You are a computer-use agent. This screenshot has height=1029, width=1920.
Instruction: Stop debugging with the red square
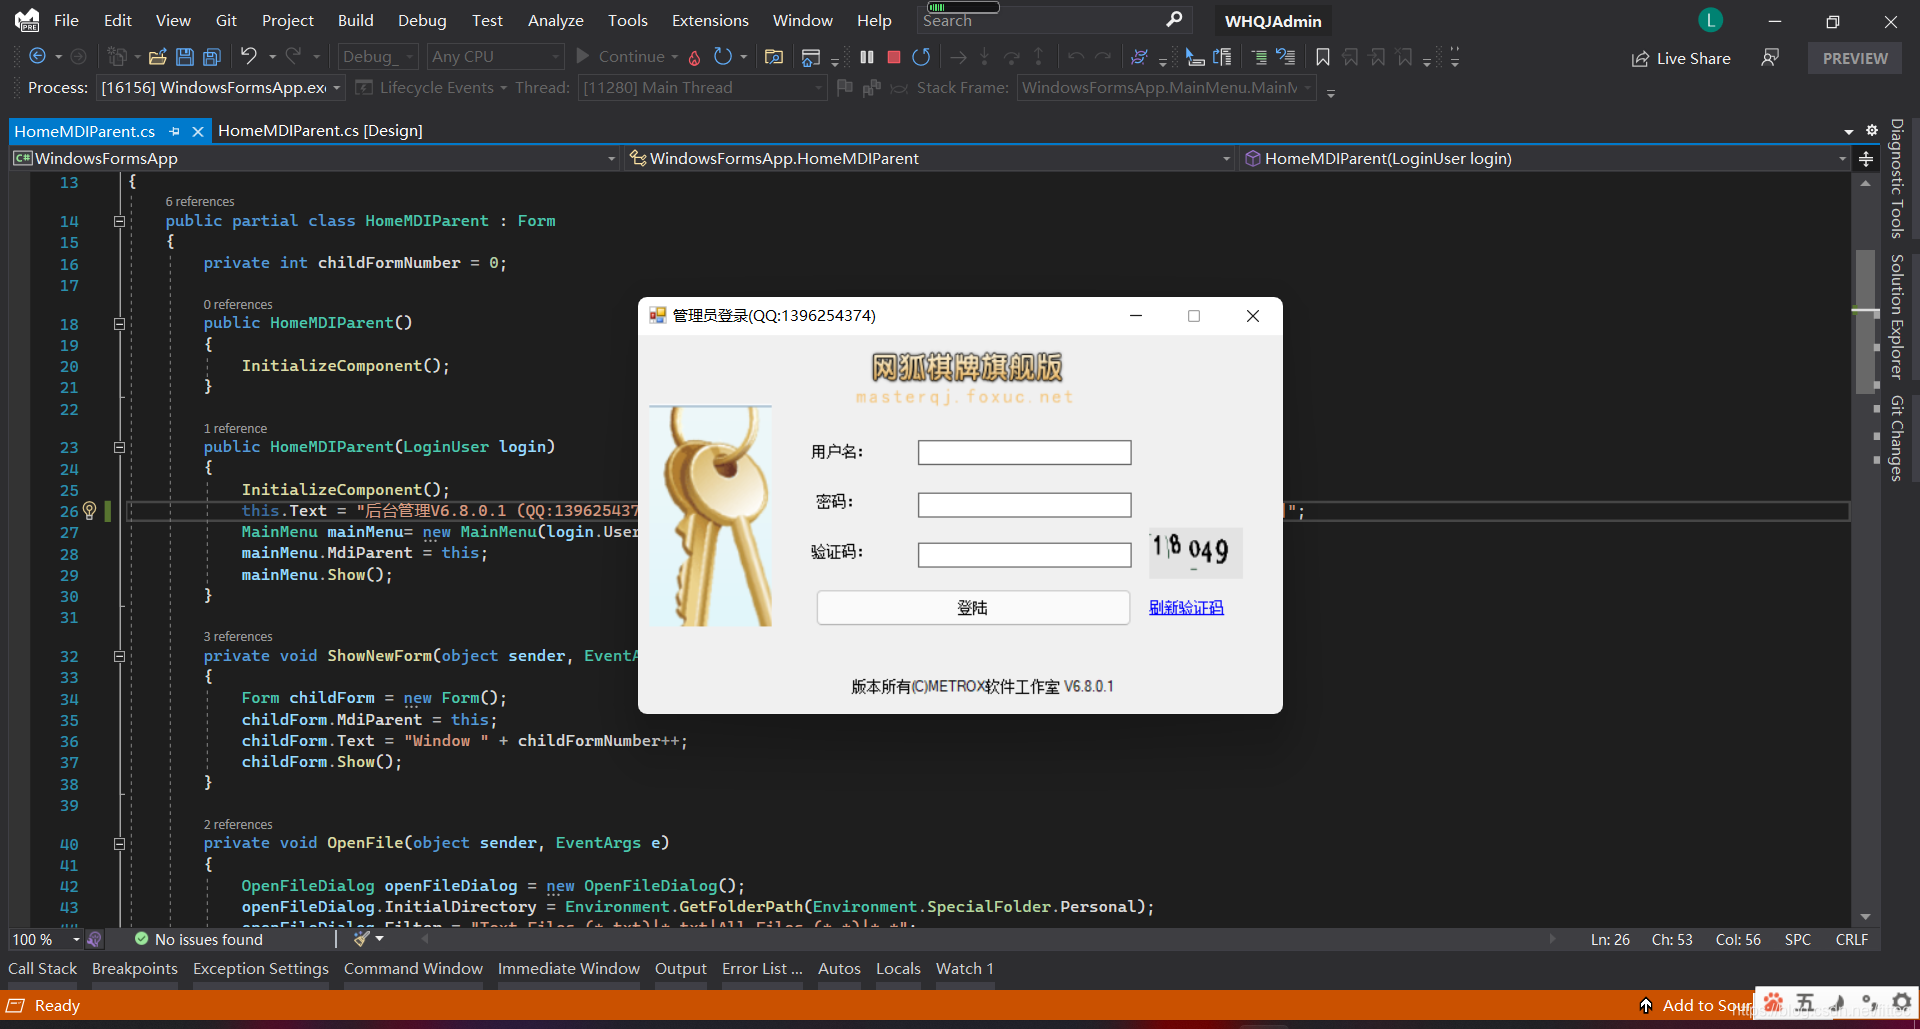coord(894,57)
